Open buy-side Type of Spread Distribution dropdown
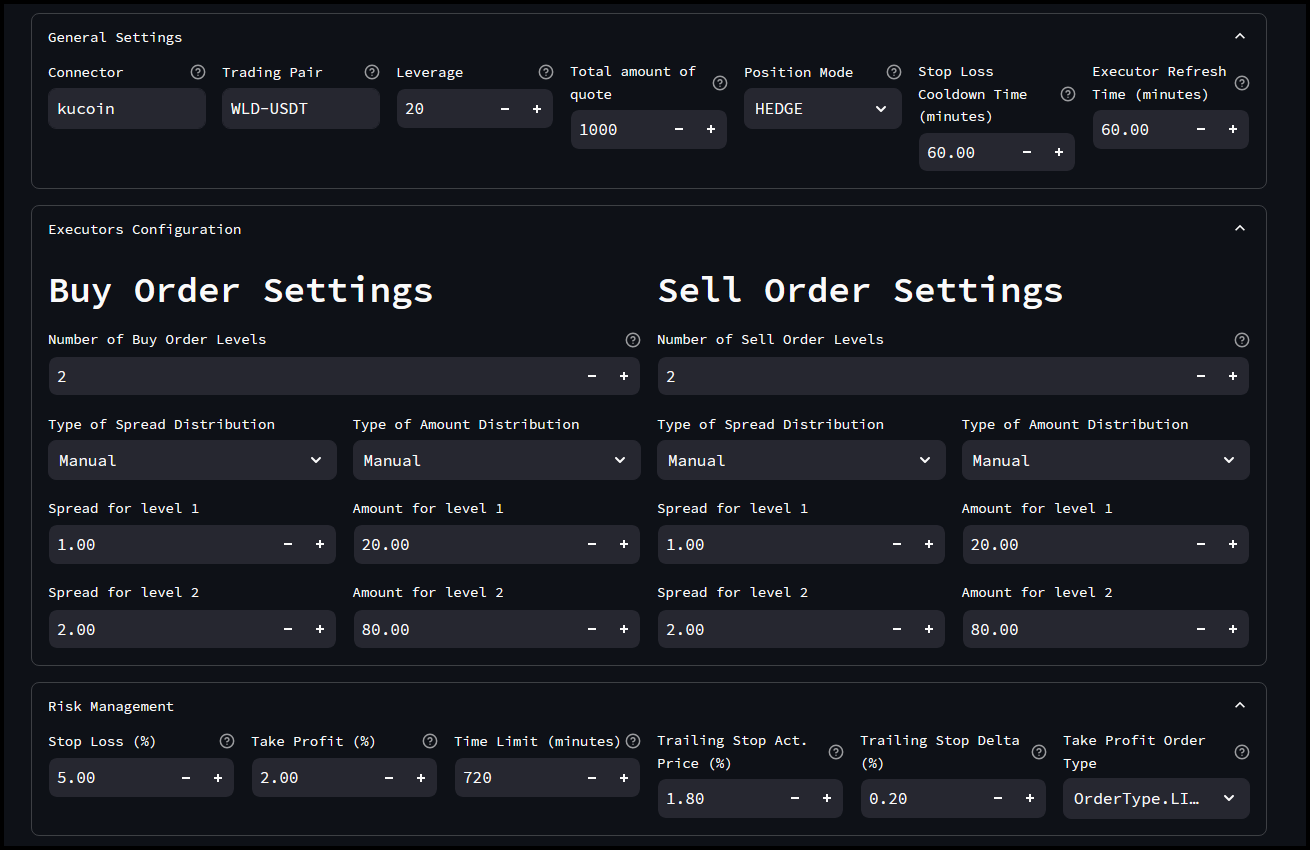 (192, 460)
